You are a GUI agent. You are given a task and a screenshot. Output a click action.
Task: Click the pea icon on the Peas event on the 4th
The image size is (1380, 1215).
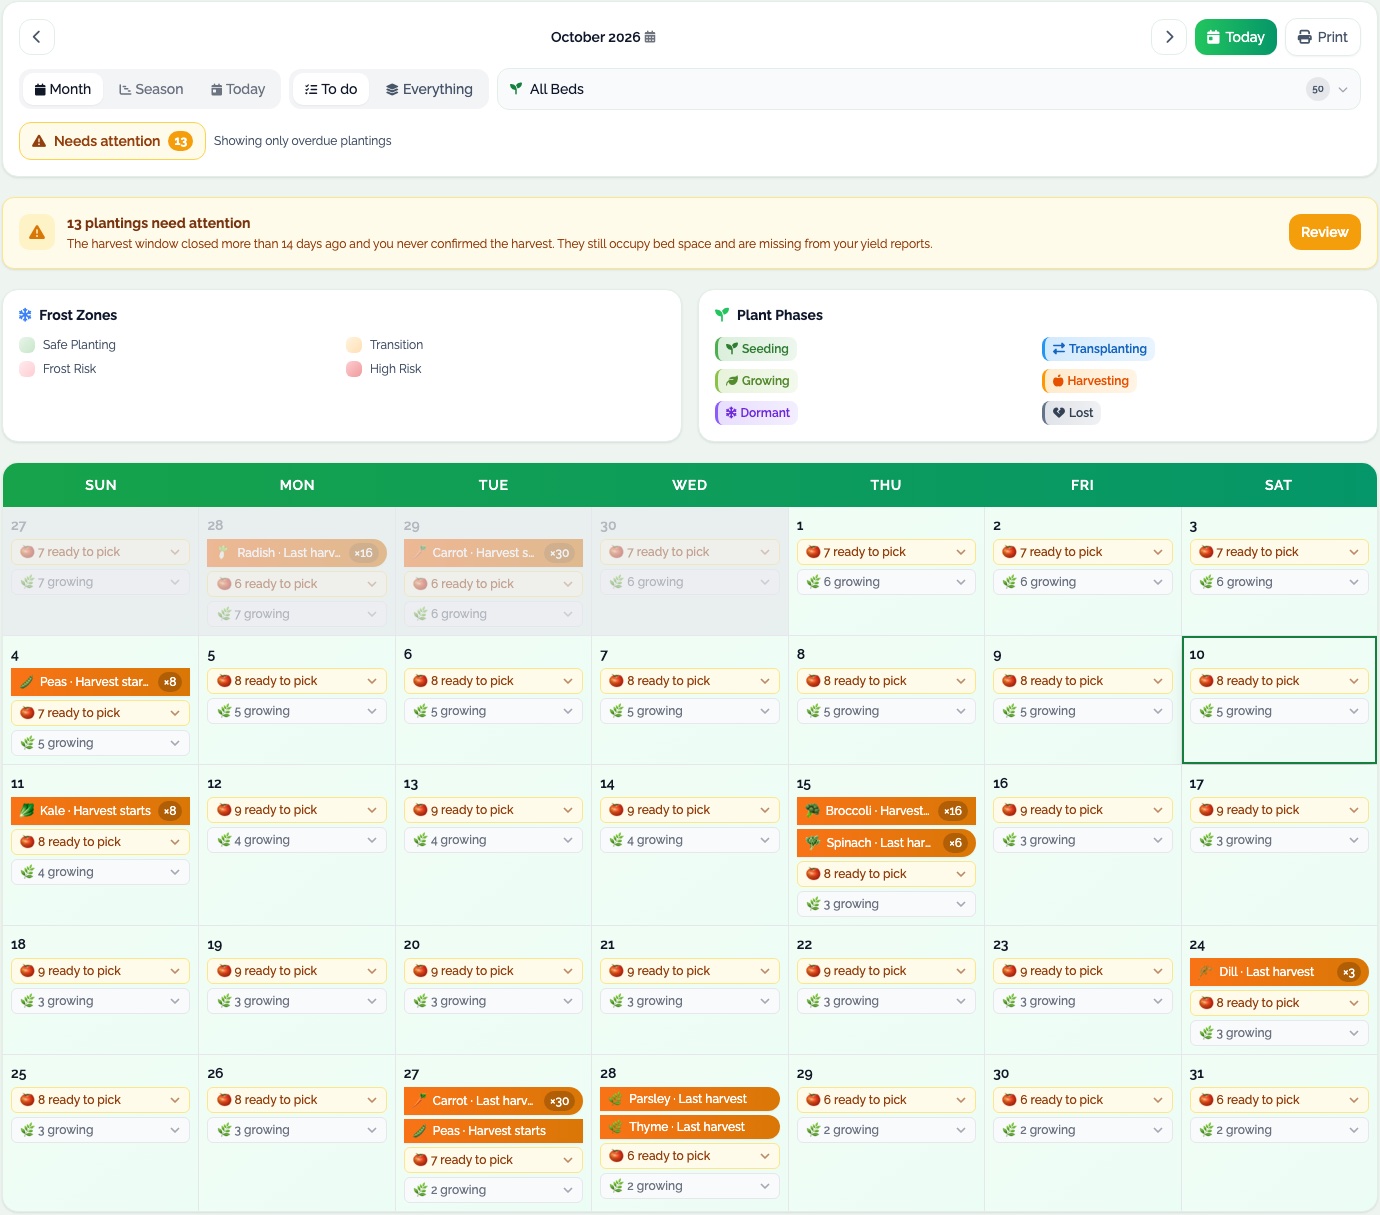(x=27, y=682)
